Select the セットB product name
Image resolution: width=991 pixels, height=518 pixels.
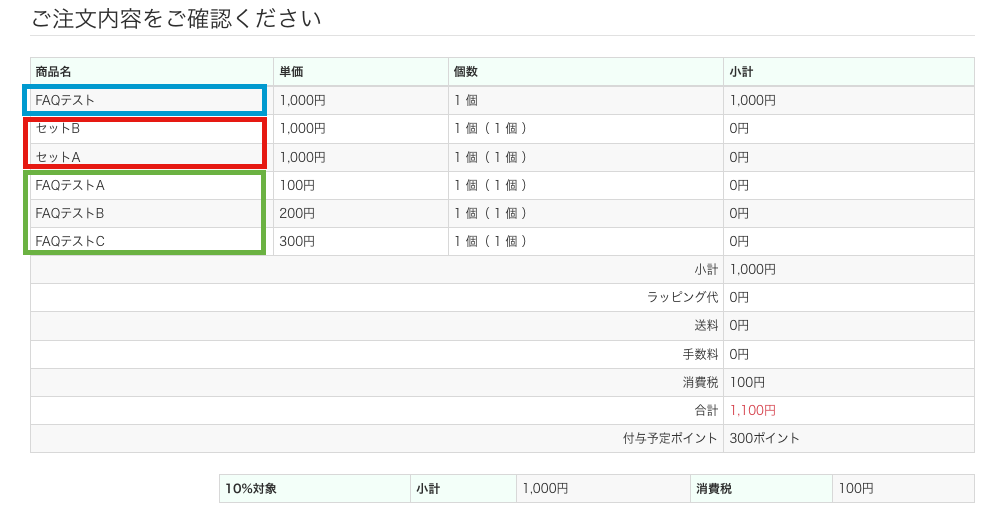[x=58, y=128]
